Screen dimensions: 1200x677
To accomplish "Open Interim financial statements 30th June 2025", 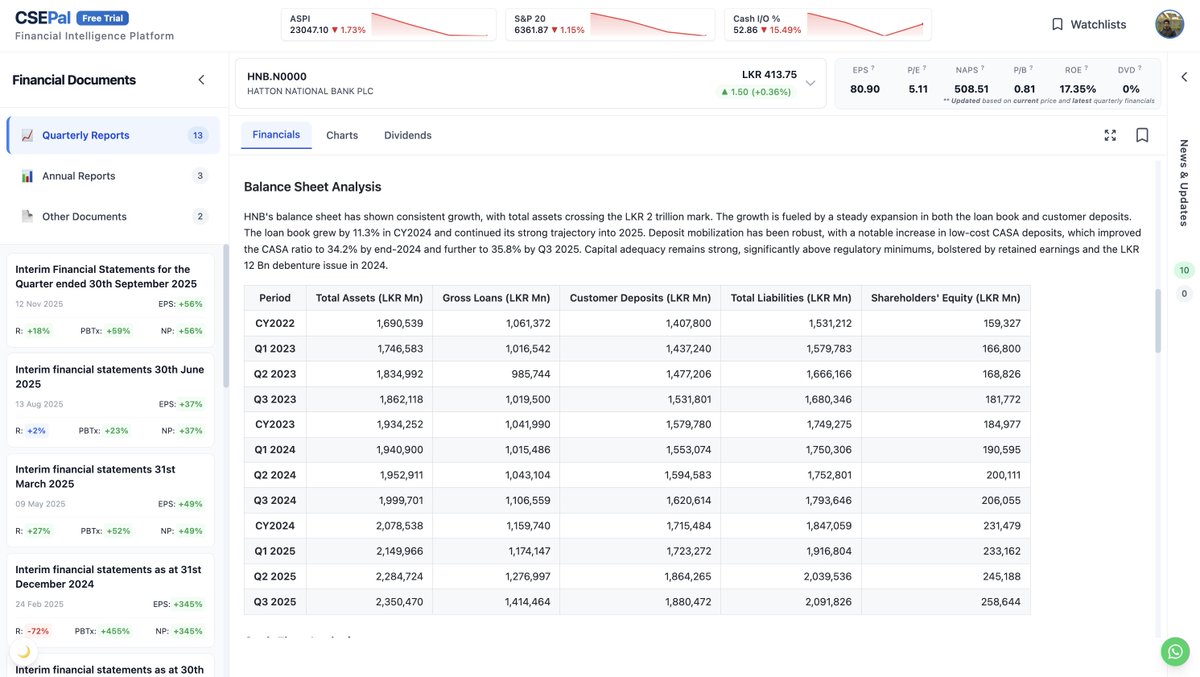I will click(x=110, y=400).
